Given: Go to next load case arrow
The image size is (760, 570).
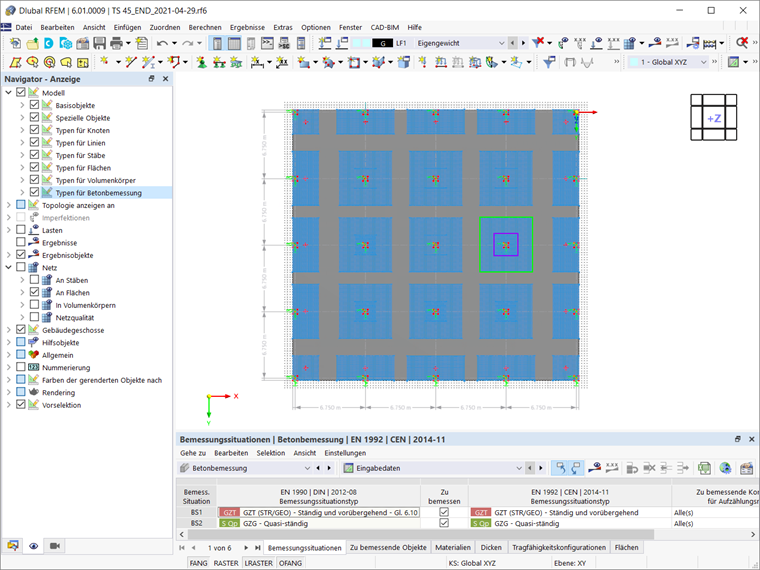Looking at the screenshot, I should [x=523, y=43].
